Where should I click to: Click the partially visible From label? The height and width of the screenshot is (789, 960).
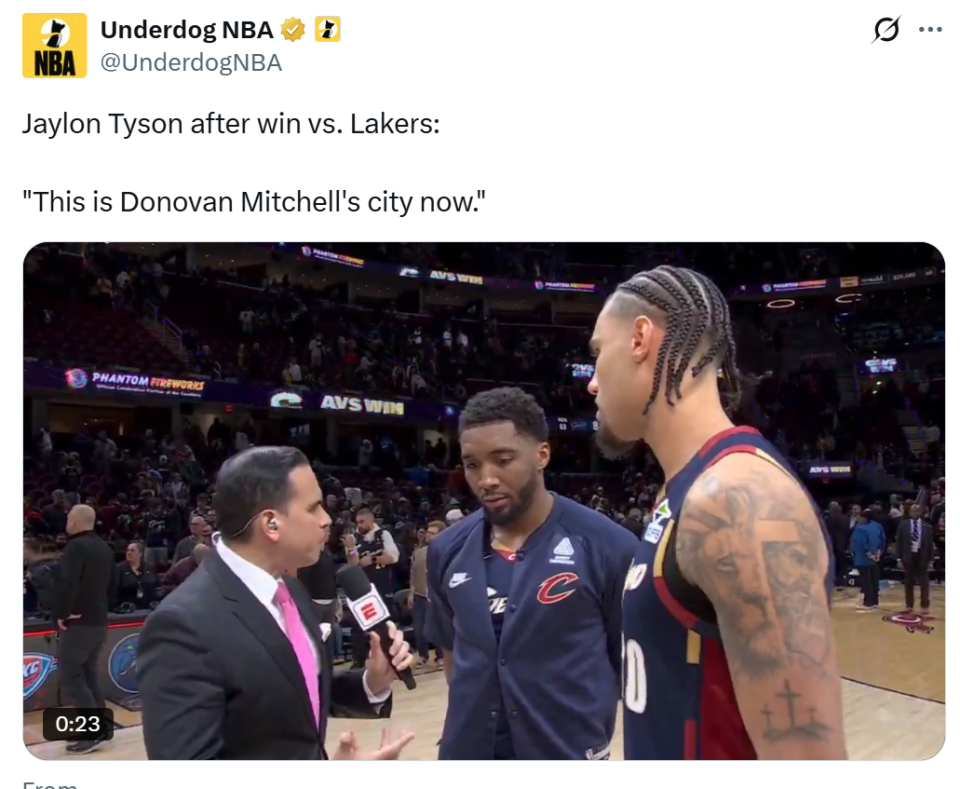pos(50,784)
